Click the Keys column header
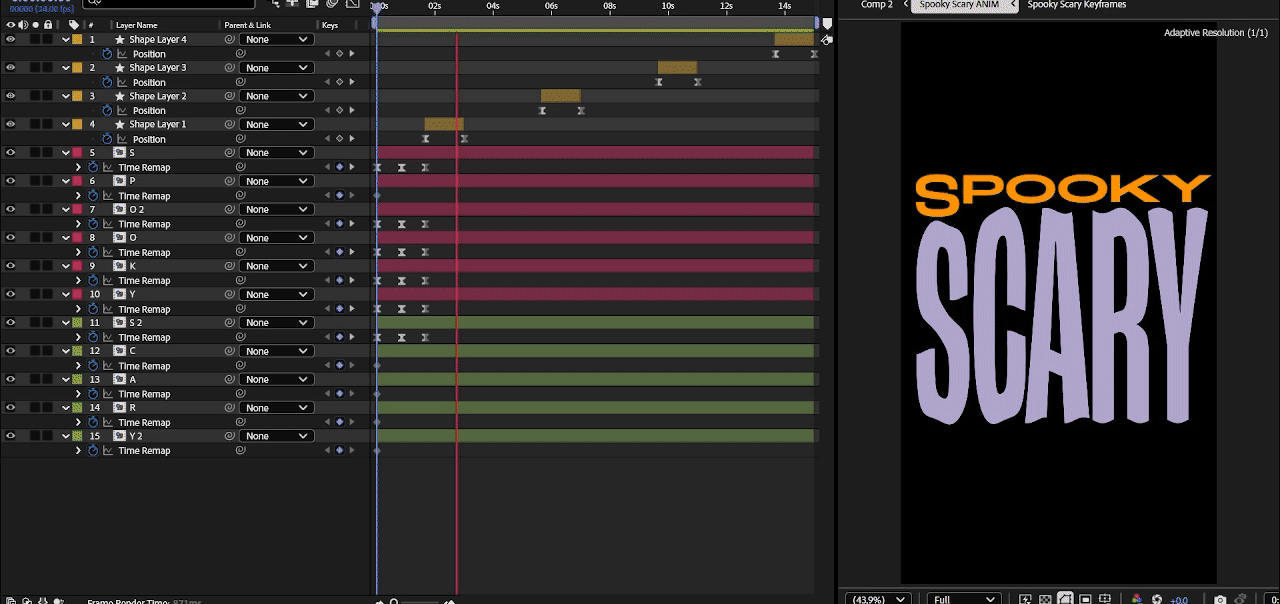Viewport: 1280px width, 604px height. coord(330,25)
